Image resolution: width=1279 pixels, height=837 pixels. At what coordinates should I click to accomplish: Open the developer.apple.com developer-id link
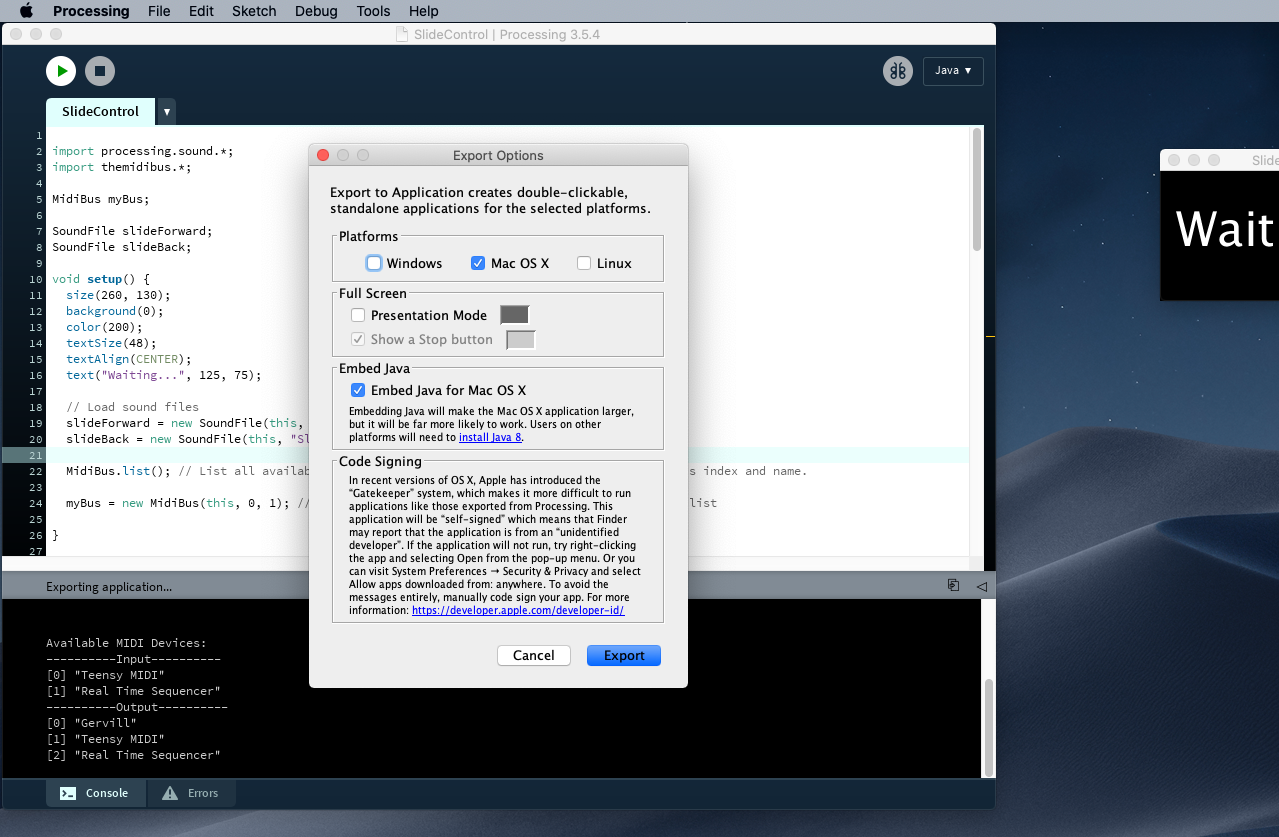click(518, 610)
